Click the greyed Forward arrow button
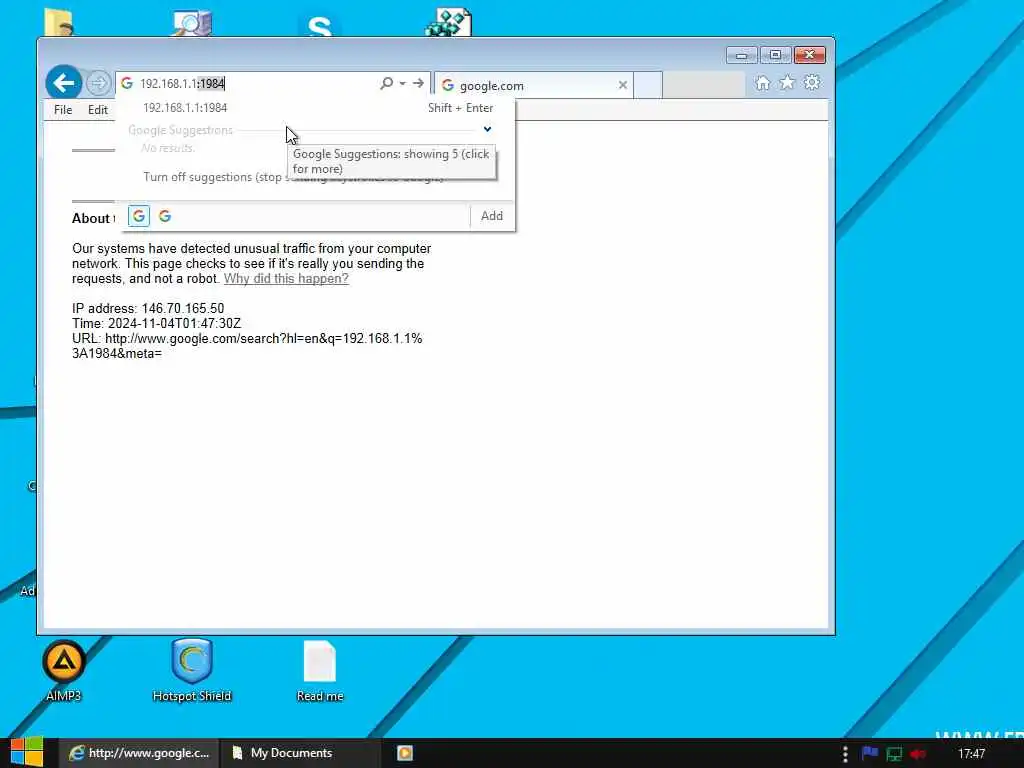 (x=99, y=83)
